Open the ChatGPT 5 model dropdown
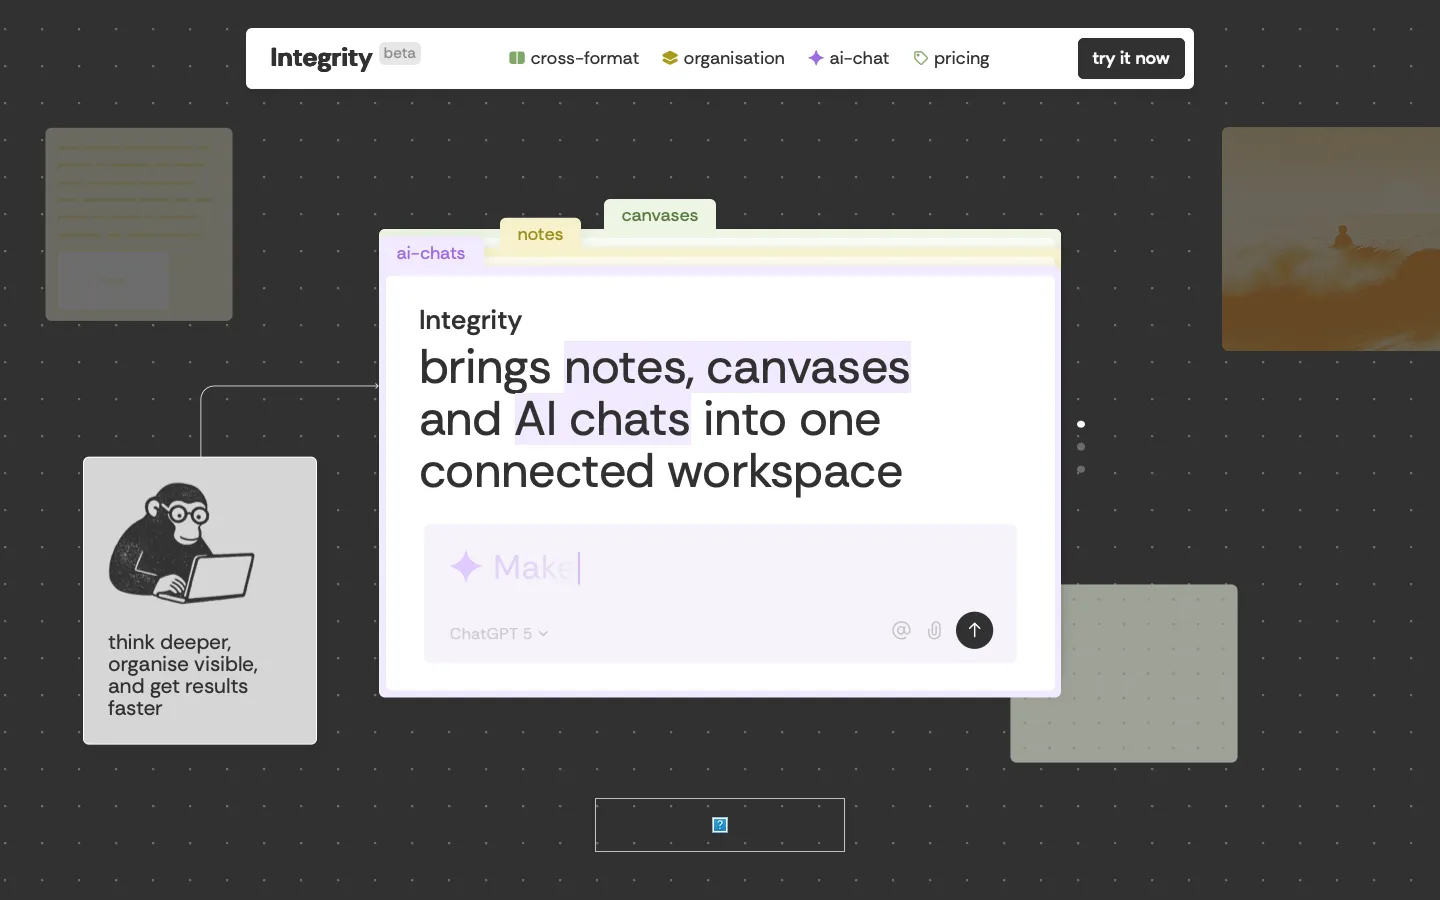This screenshot has width=1440, height=900. (499, 633)
